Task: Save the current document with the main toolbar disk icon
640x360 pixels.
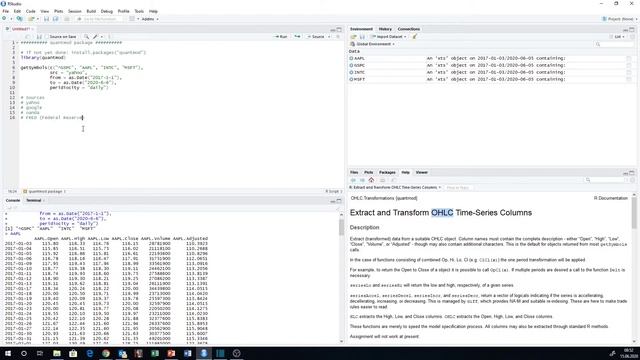Action: tap(47, 19)
